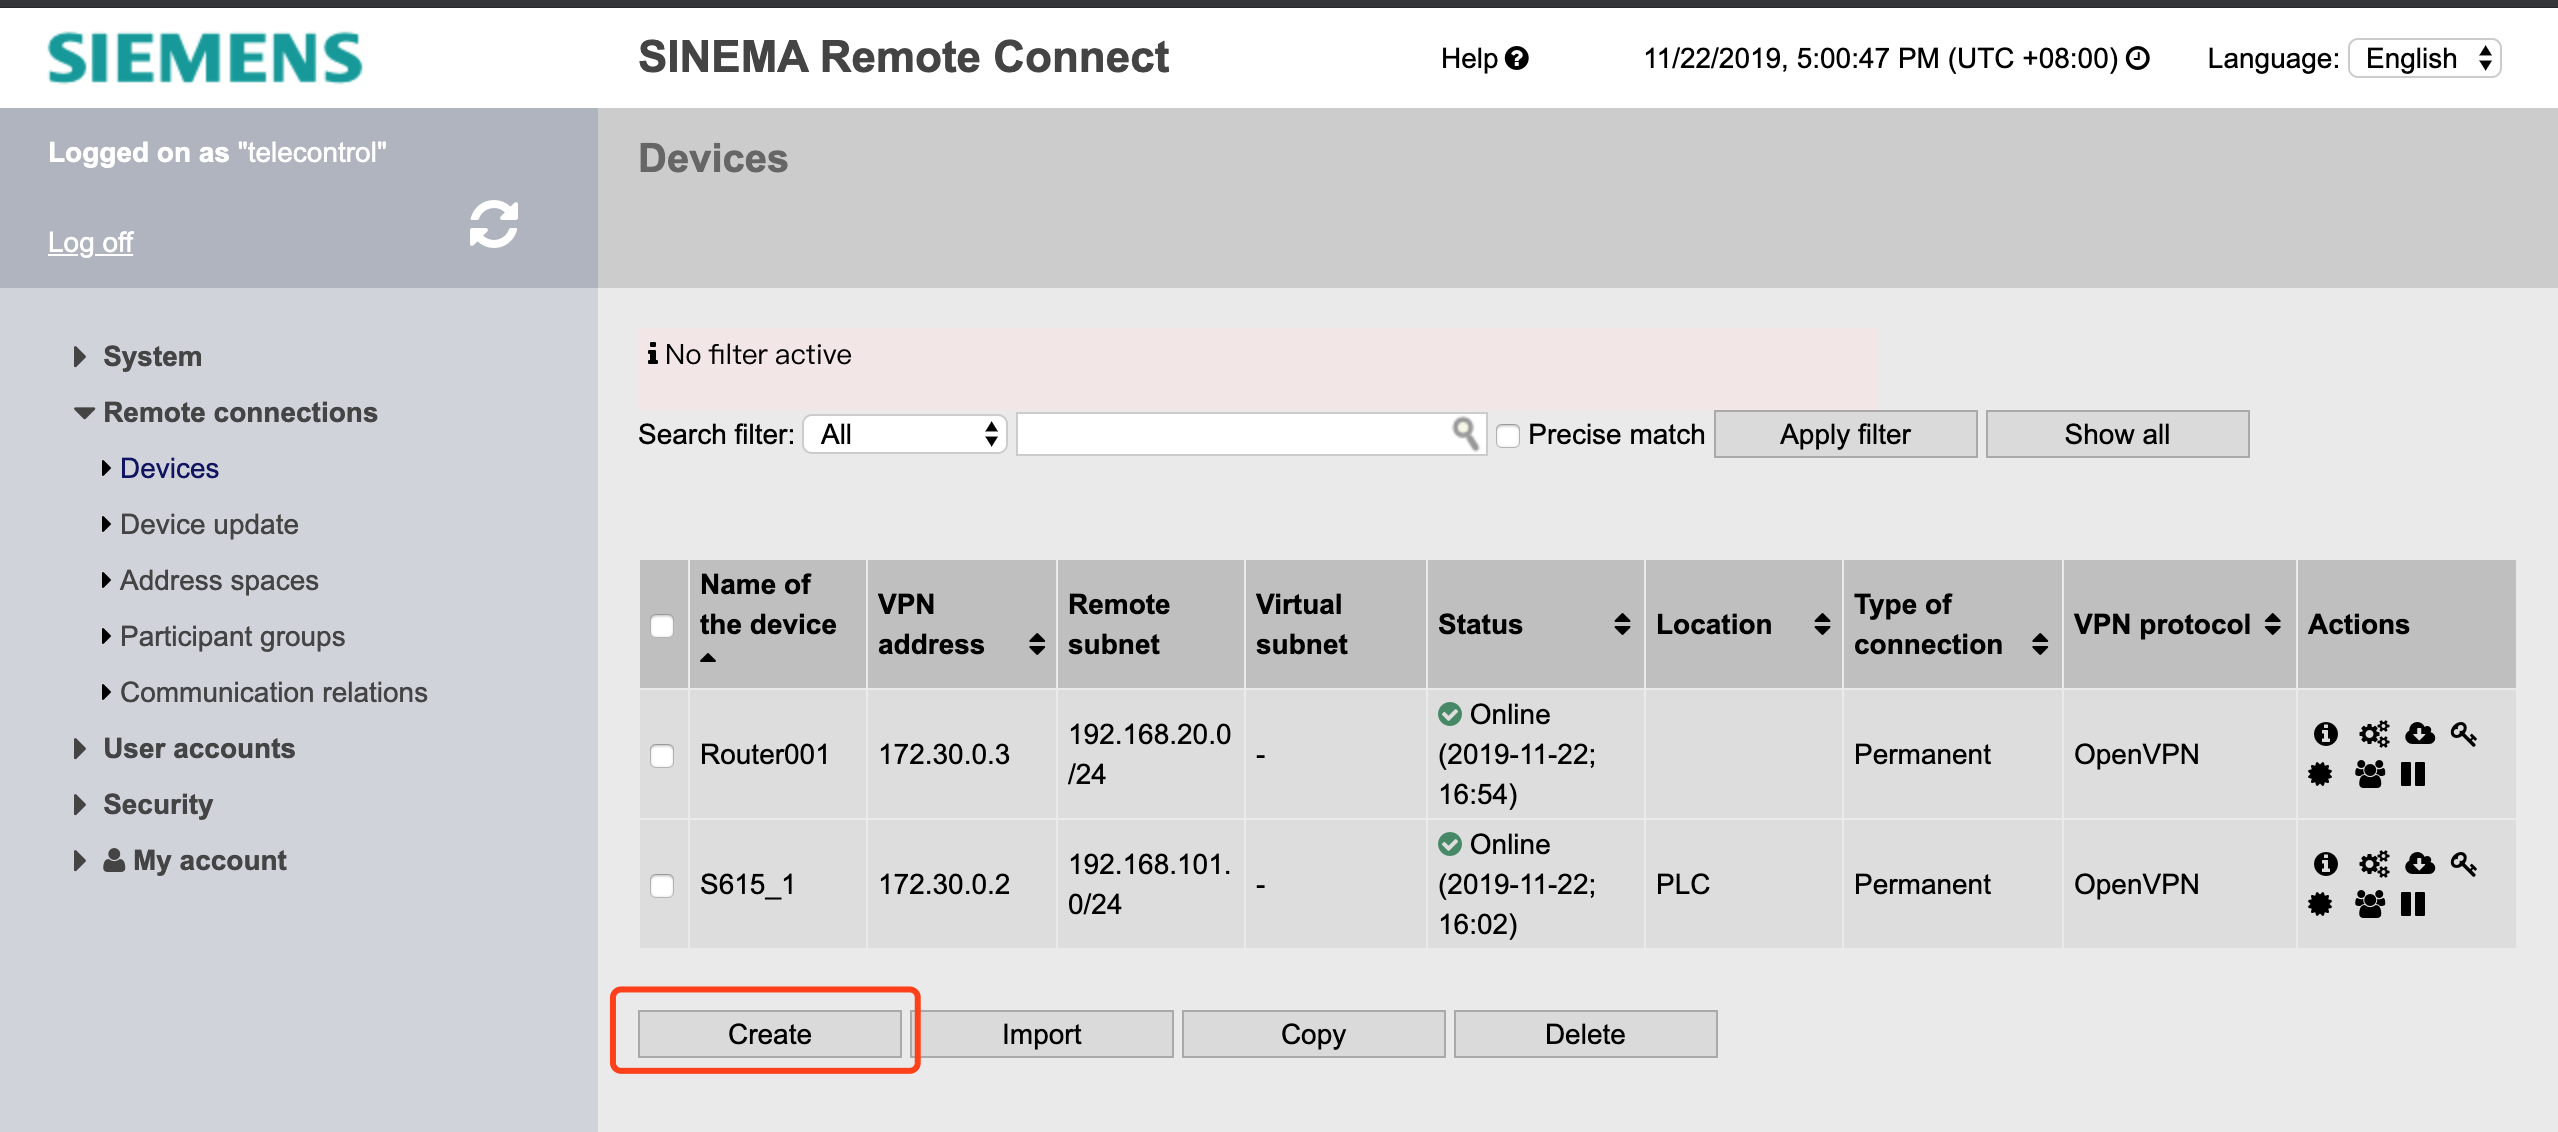Click cloud download icon in S615_1 row
The image size is (2558, 1132).
2419,863
